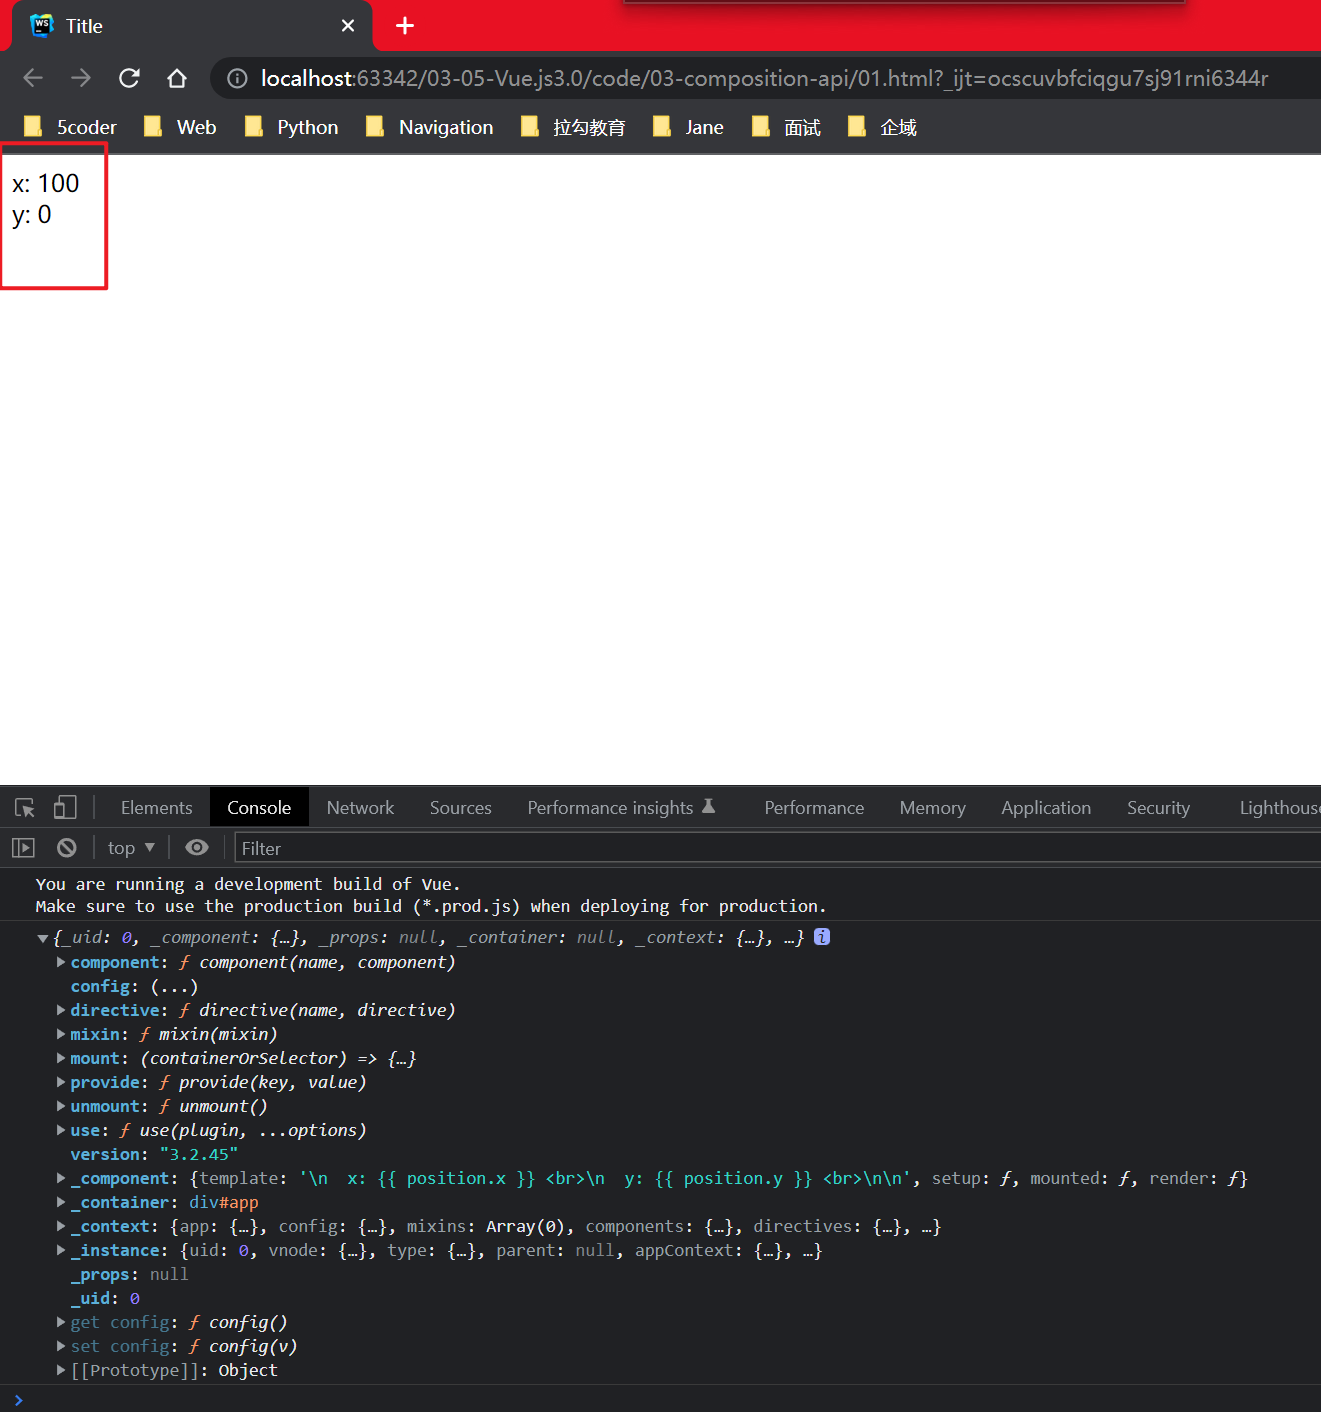Expand the component function property
Viewport: 1321px width, 1412px height.
[x=61, y=962]
